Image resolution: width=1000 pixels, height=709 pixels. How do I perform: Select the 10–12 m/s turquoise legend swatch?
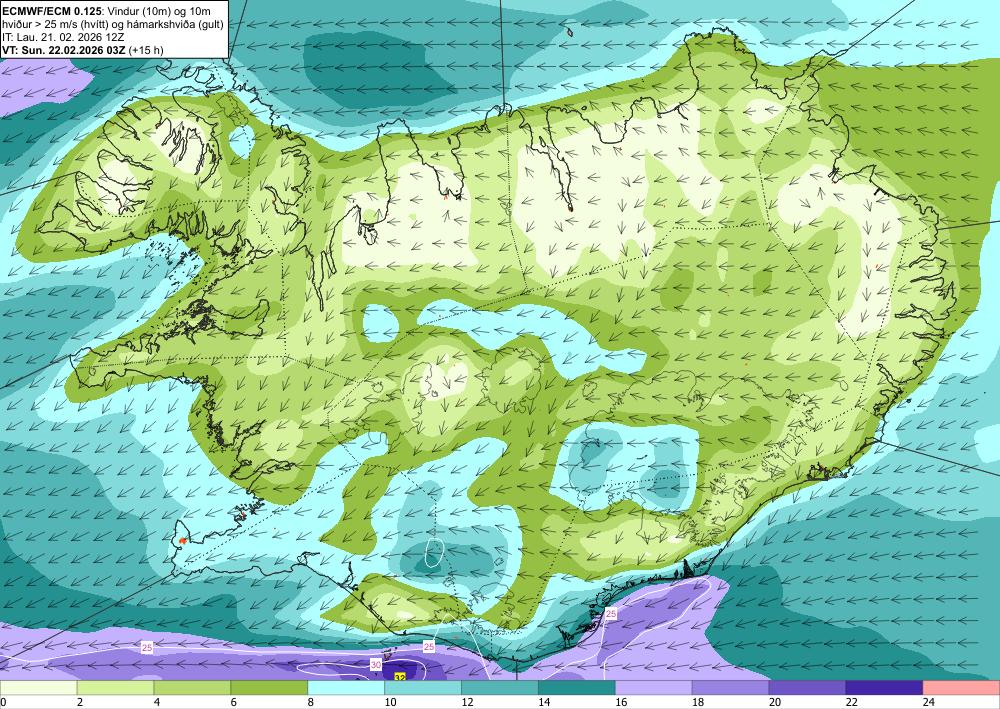click(423, 688)
